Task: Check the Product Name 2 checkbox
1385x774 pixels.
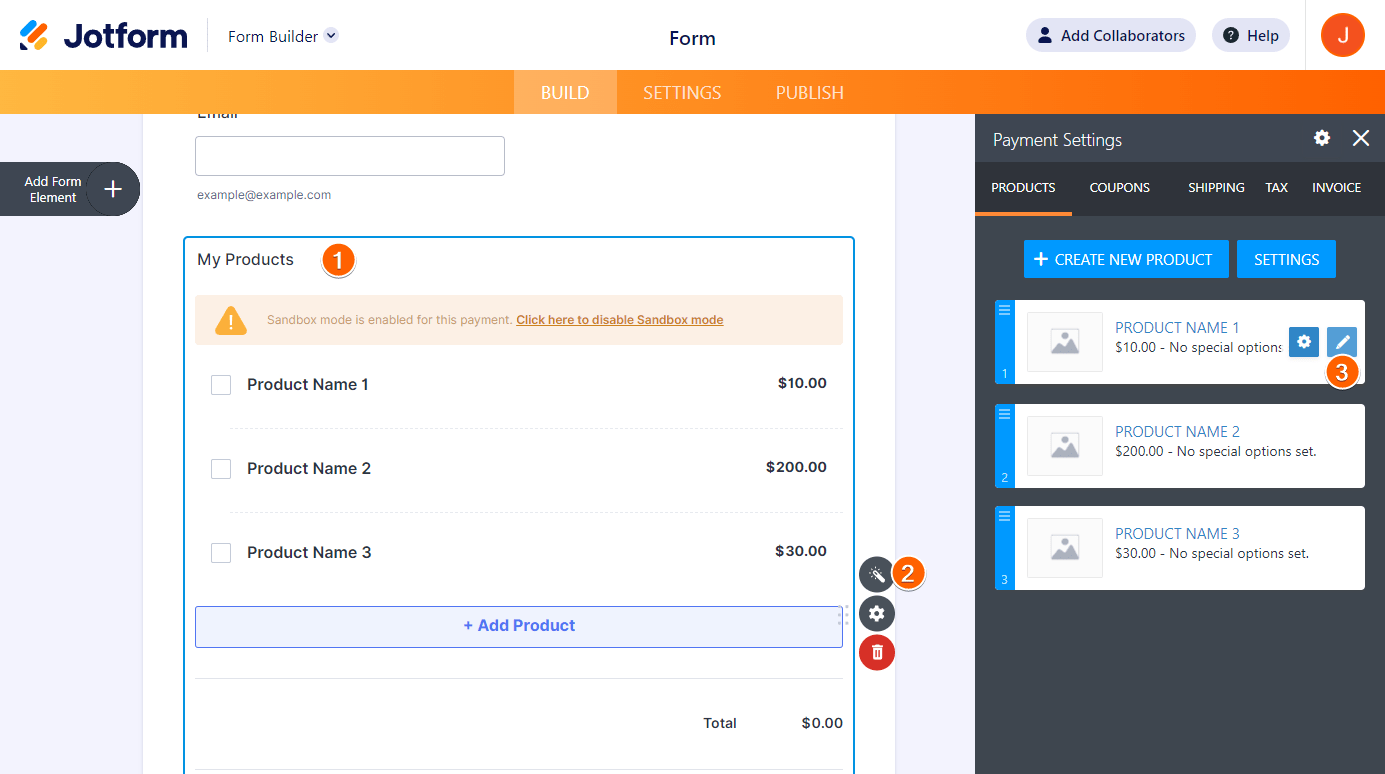Action: 221,469
